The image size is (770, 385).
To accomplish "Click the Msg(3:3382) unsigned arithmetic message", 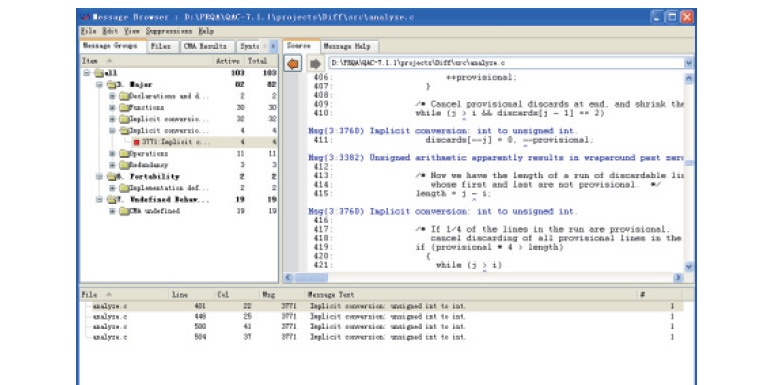I will pyautogui.click(x=495, y=158).
